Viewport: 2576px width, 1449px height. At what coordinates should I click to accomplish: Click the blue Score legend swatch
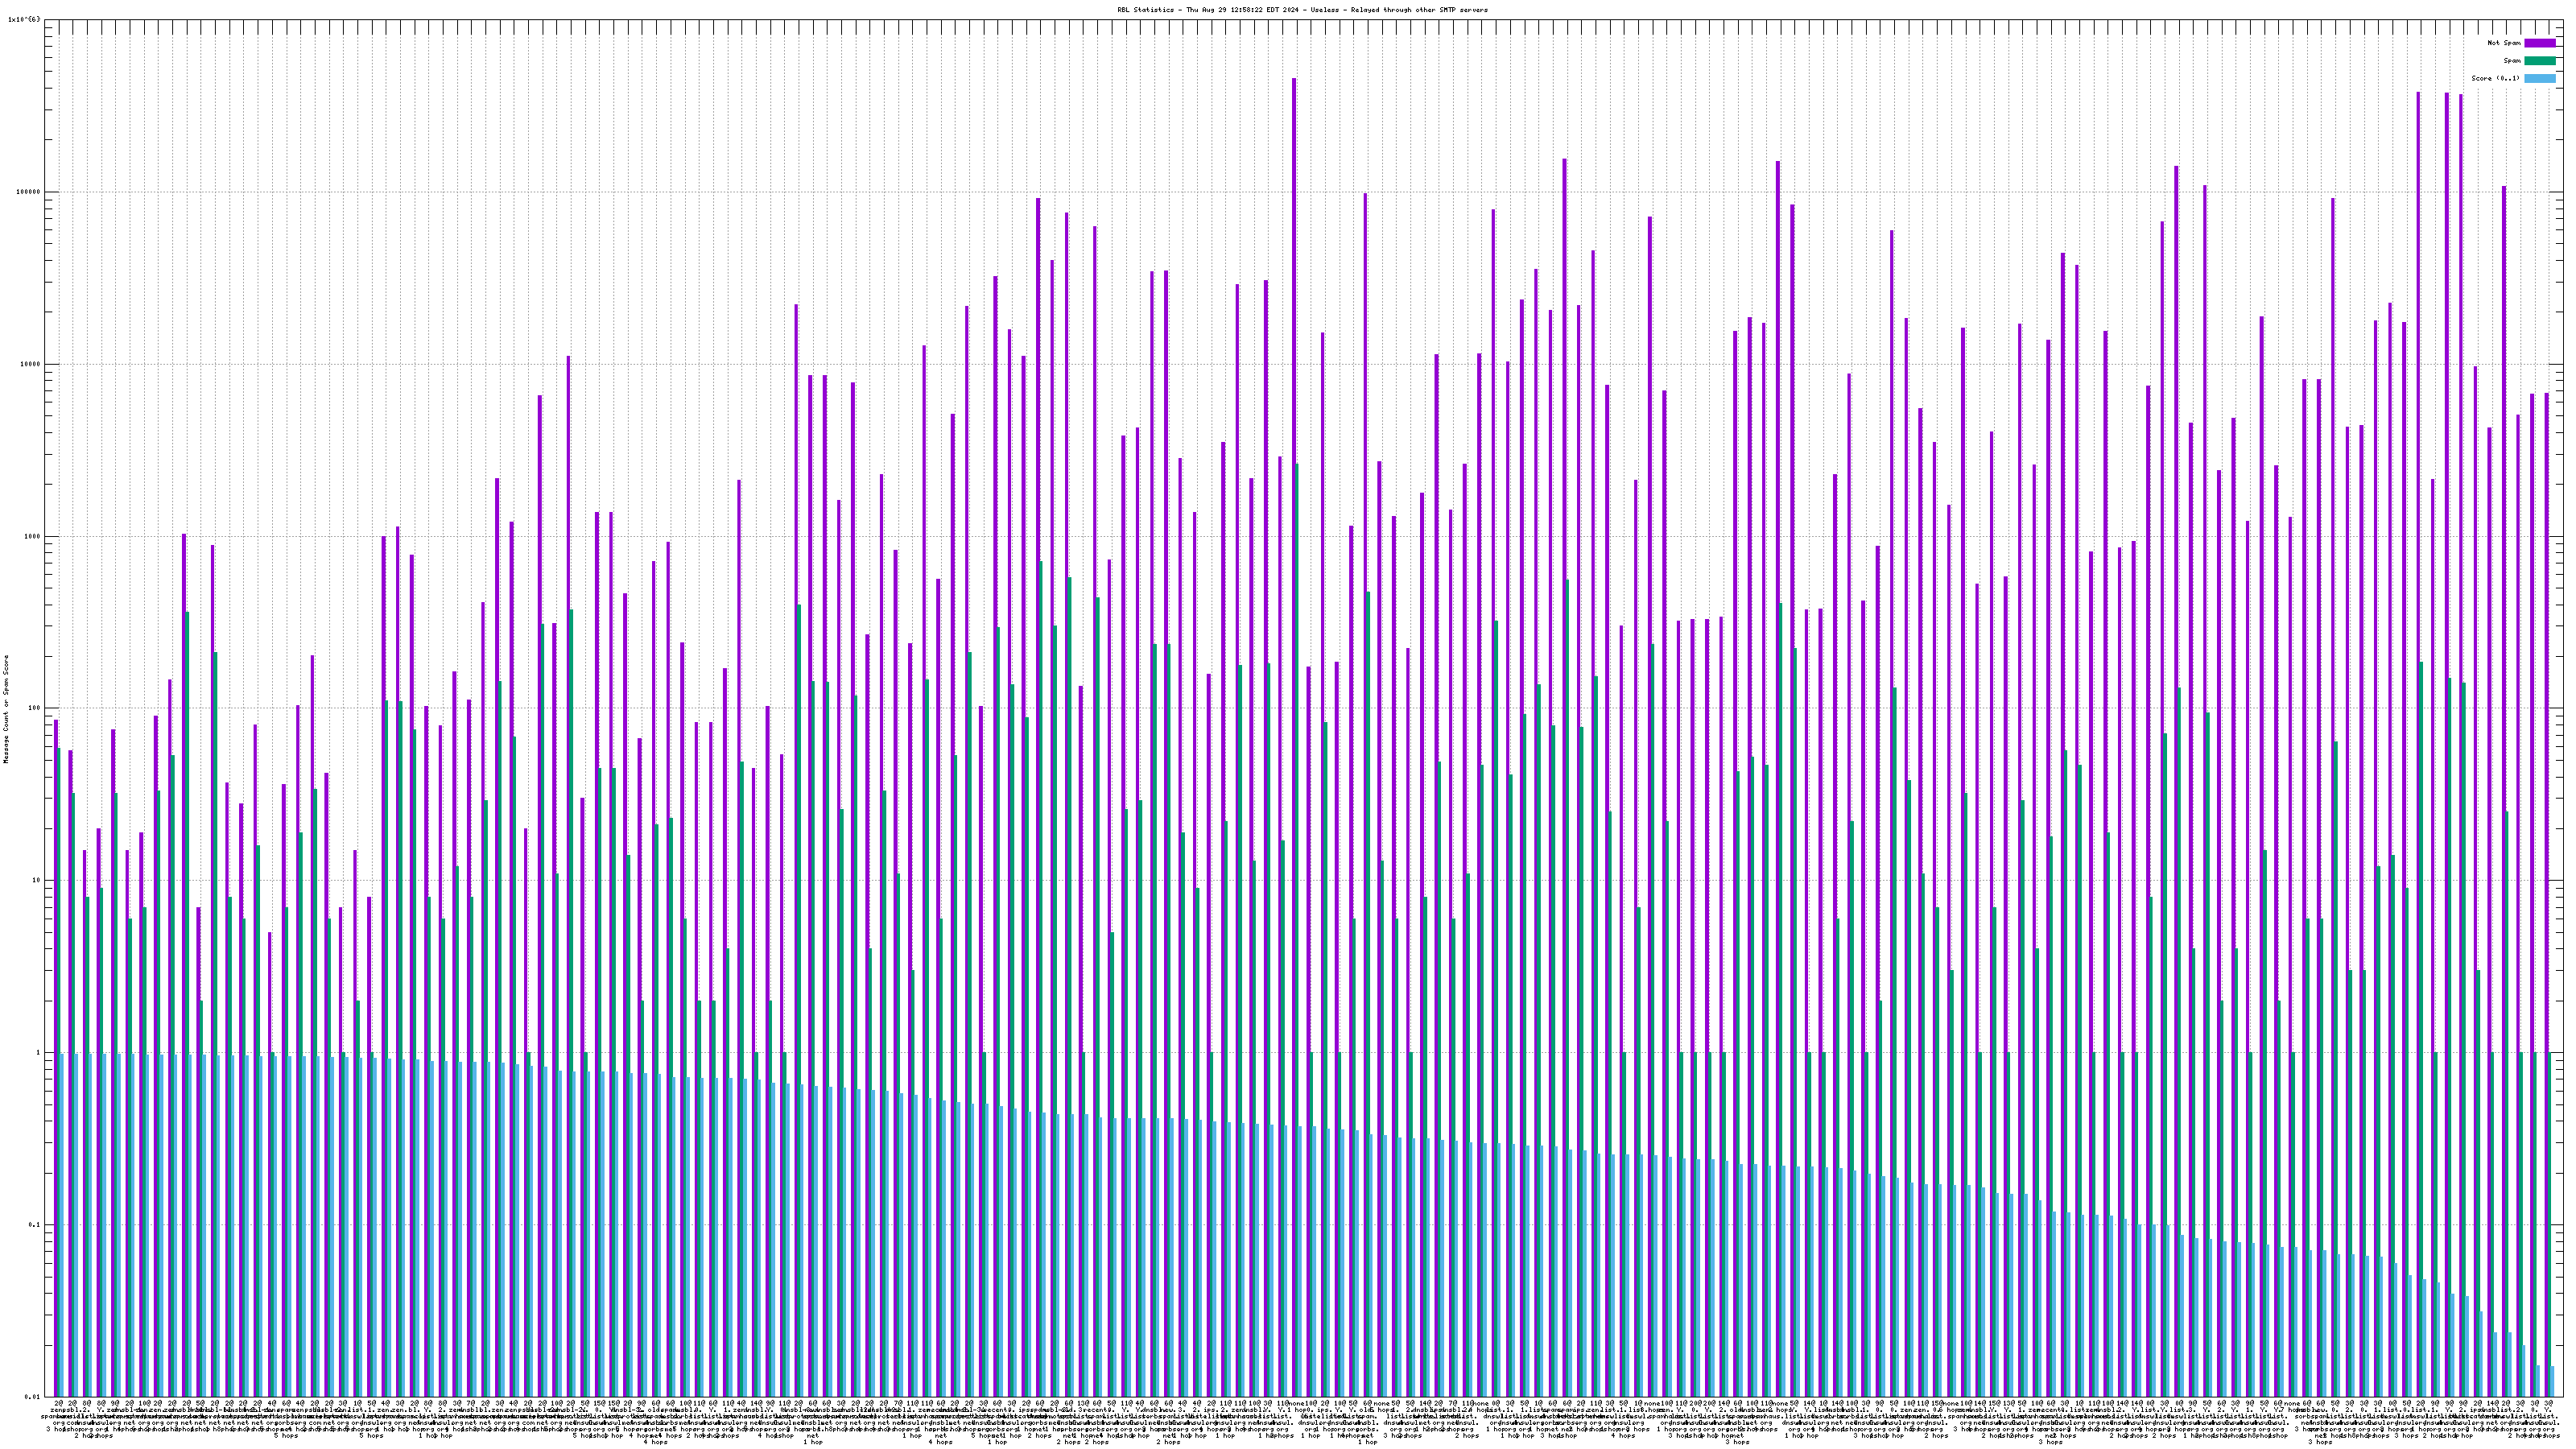[x=2539, y=78]
